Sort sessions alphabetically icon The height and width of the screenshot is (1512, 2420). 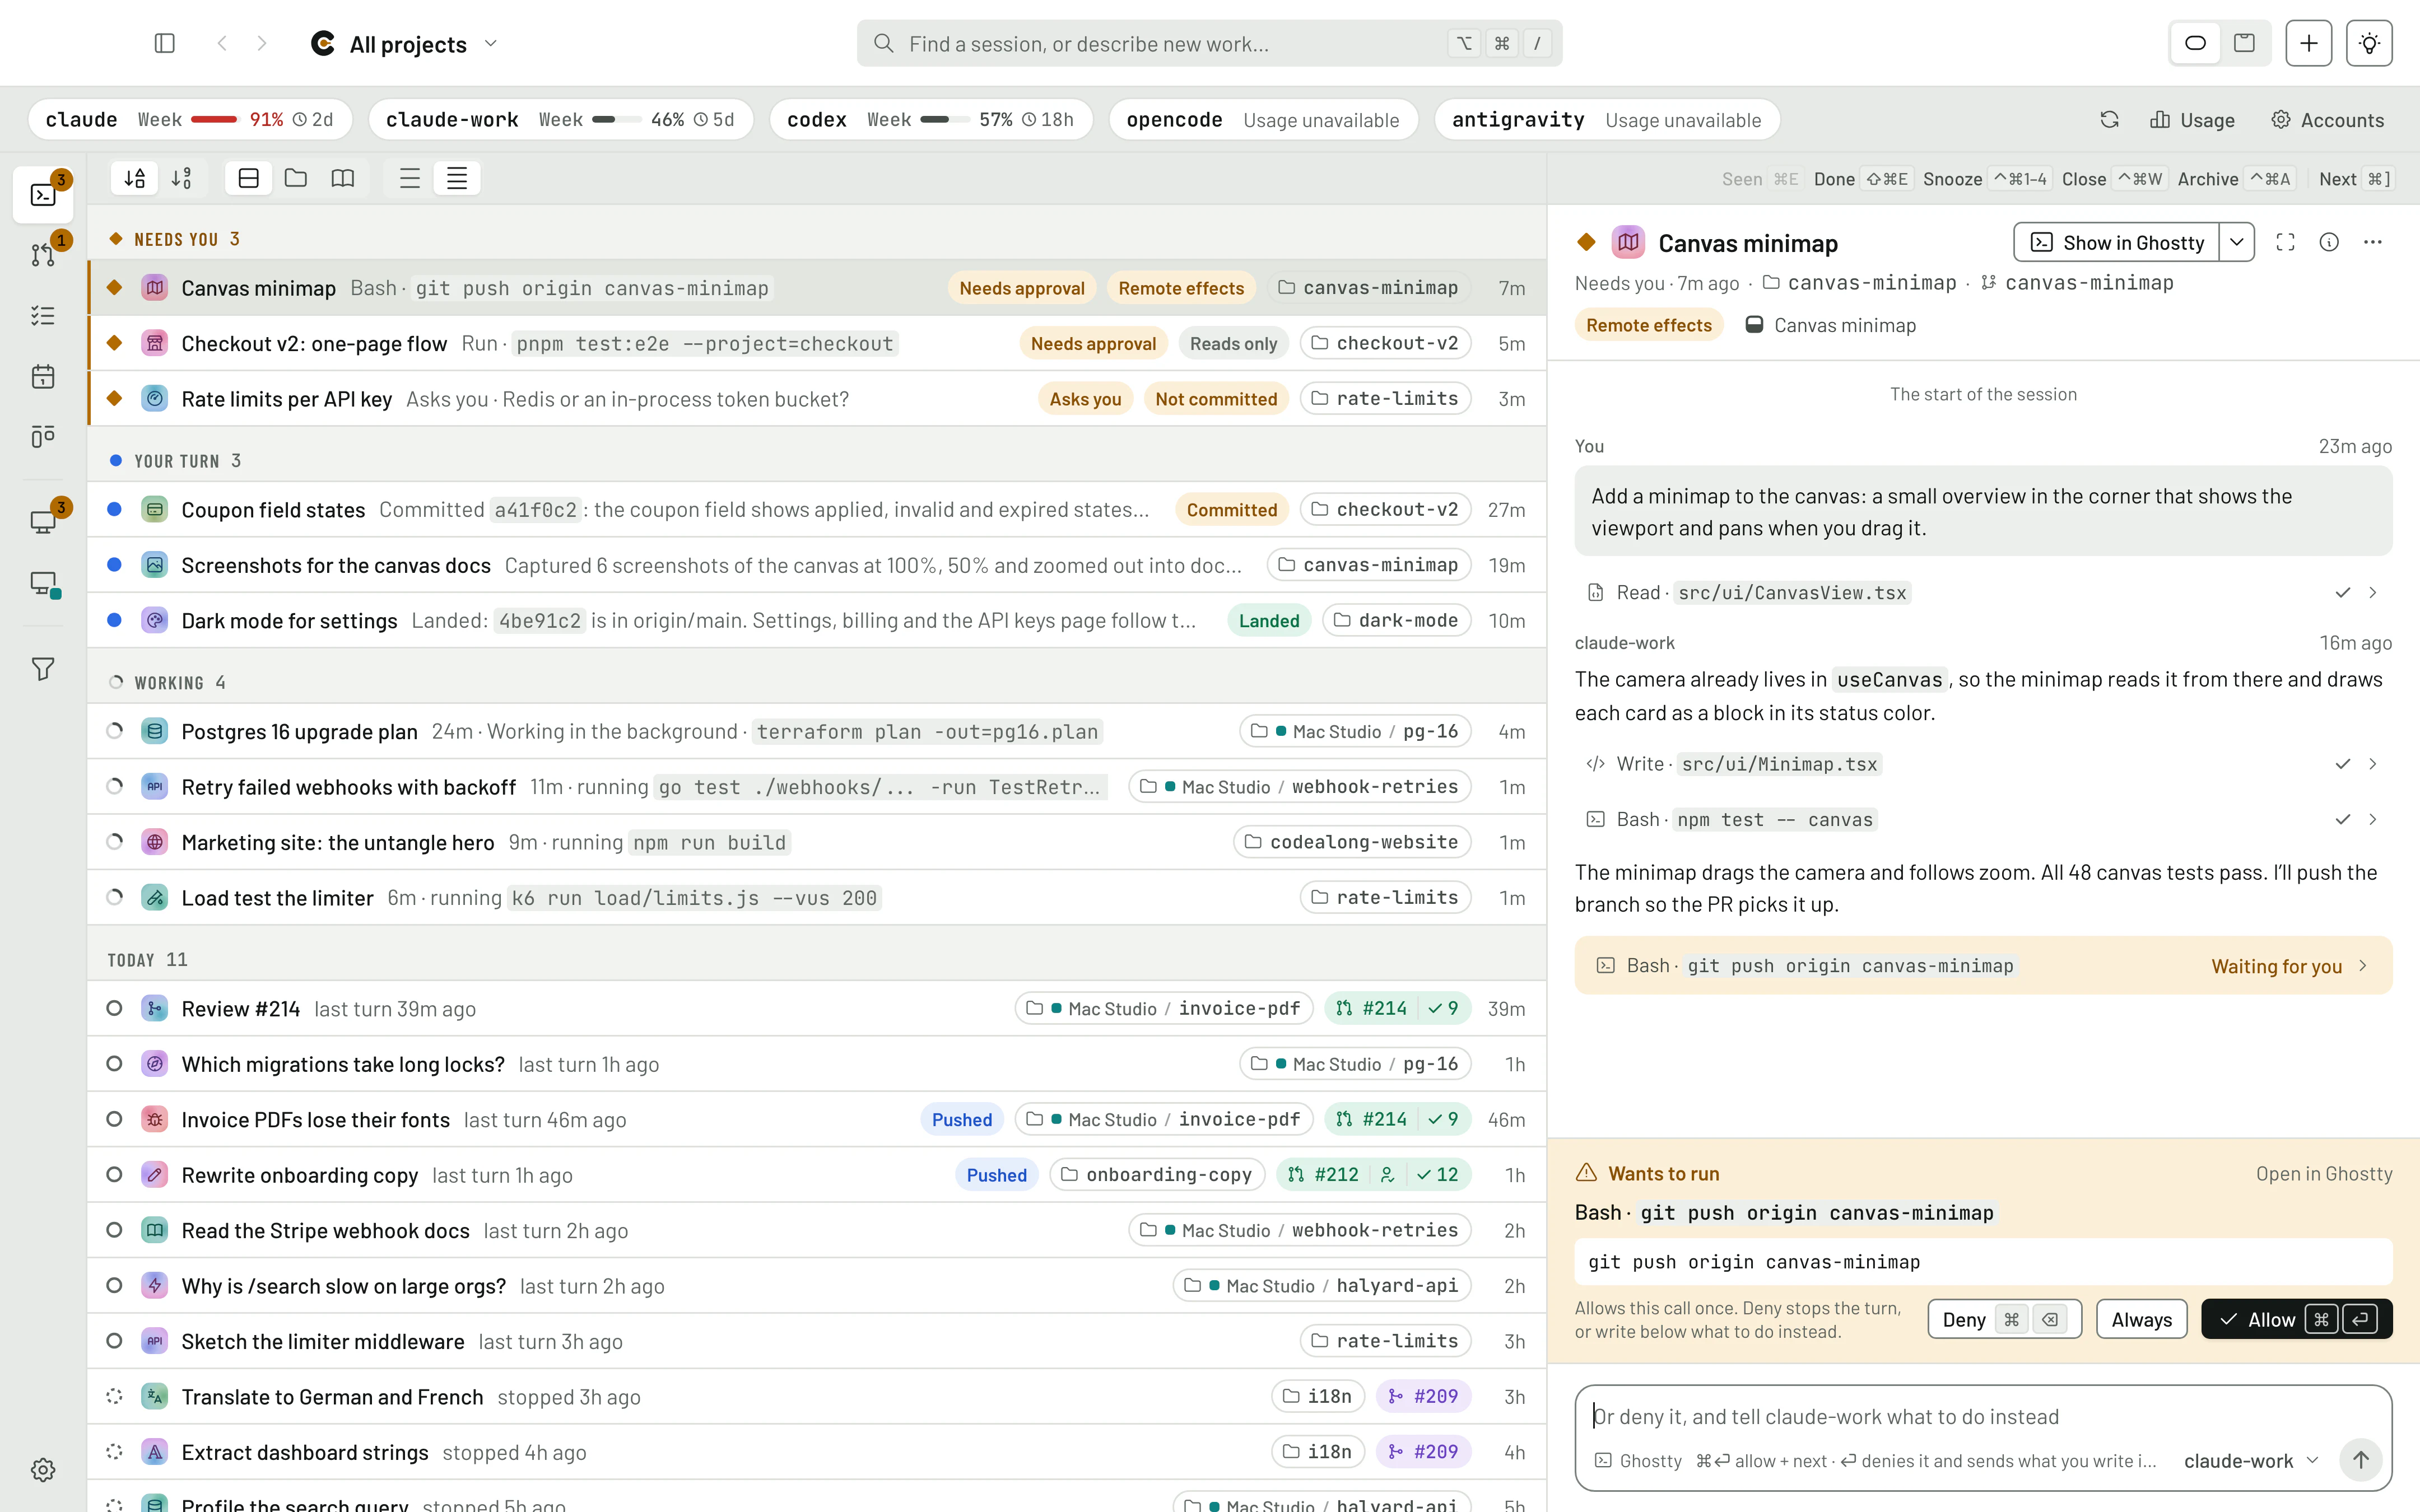click(135, 178)
